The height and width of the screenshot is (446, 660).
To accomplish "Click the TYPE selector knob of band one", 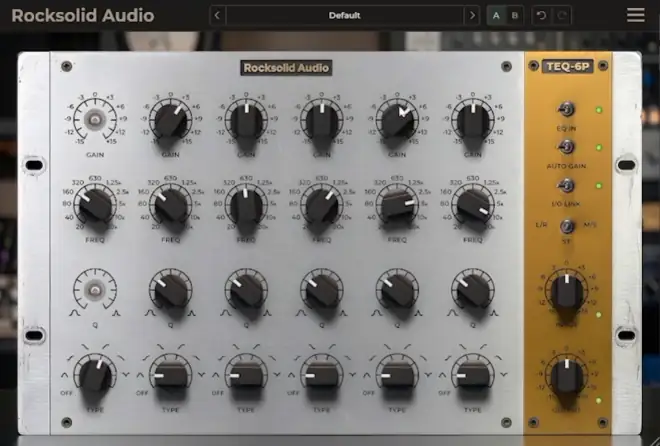I will click(x=95, y=375).
